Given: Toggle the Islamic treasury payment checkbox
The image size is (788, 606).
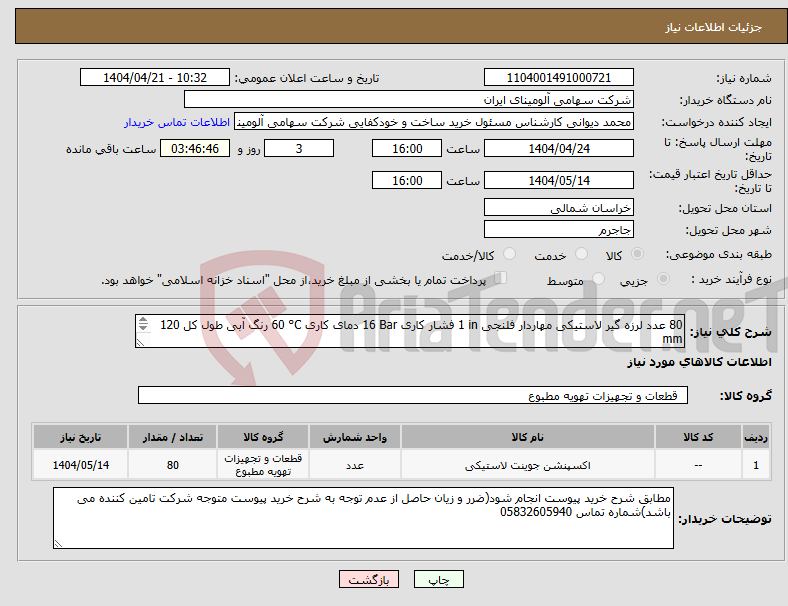Looking at the screenshot, I should click(x=501, y=278).
